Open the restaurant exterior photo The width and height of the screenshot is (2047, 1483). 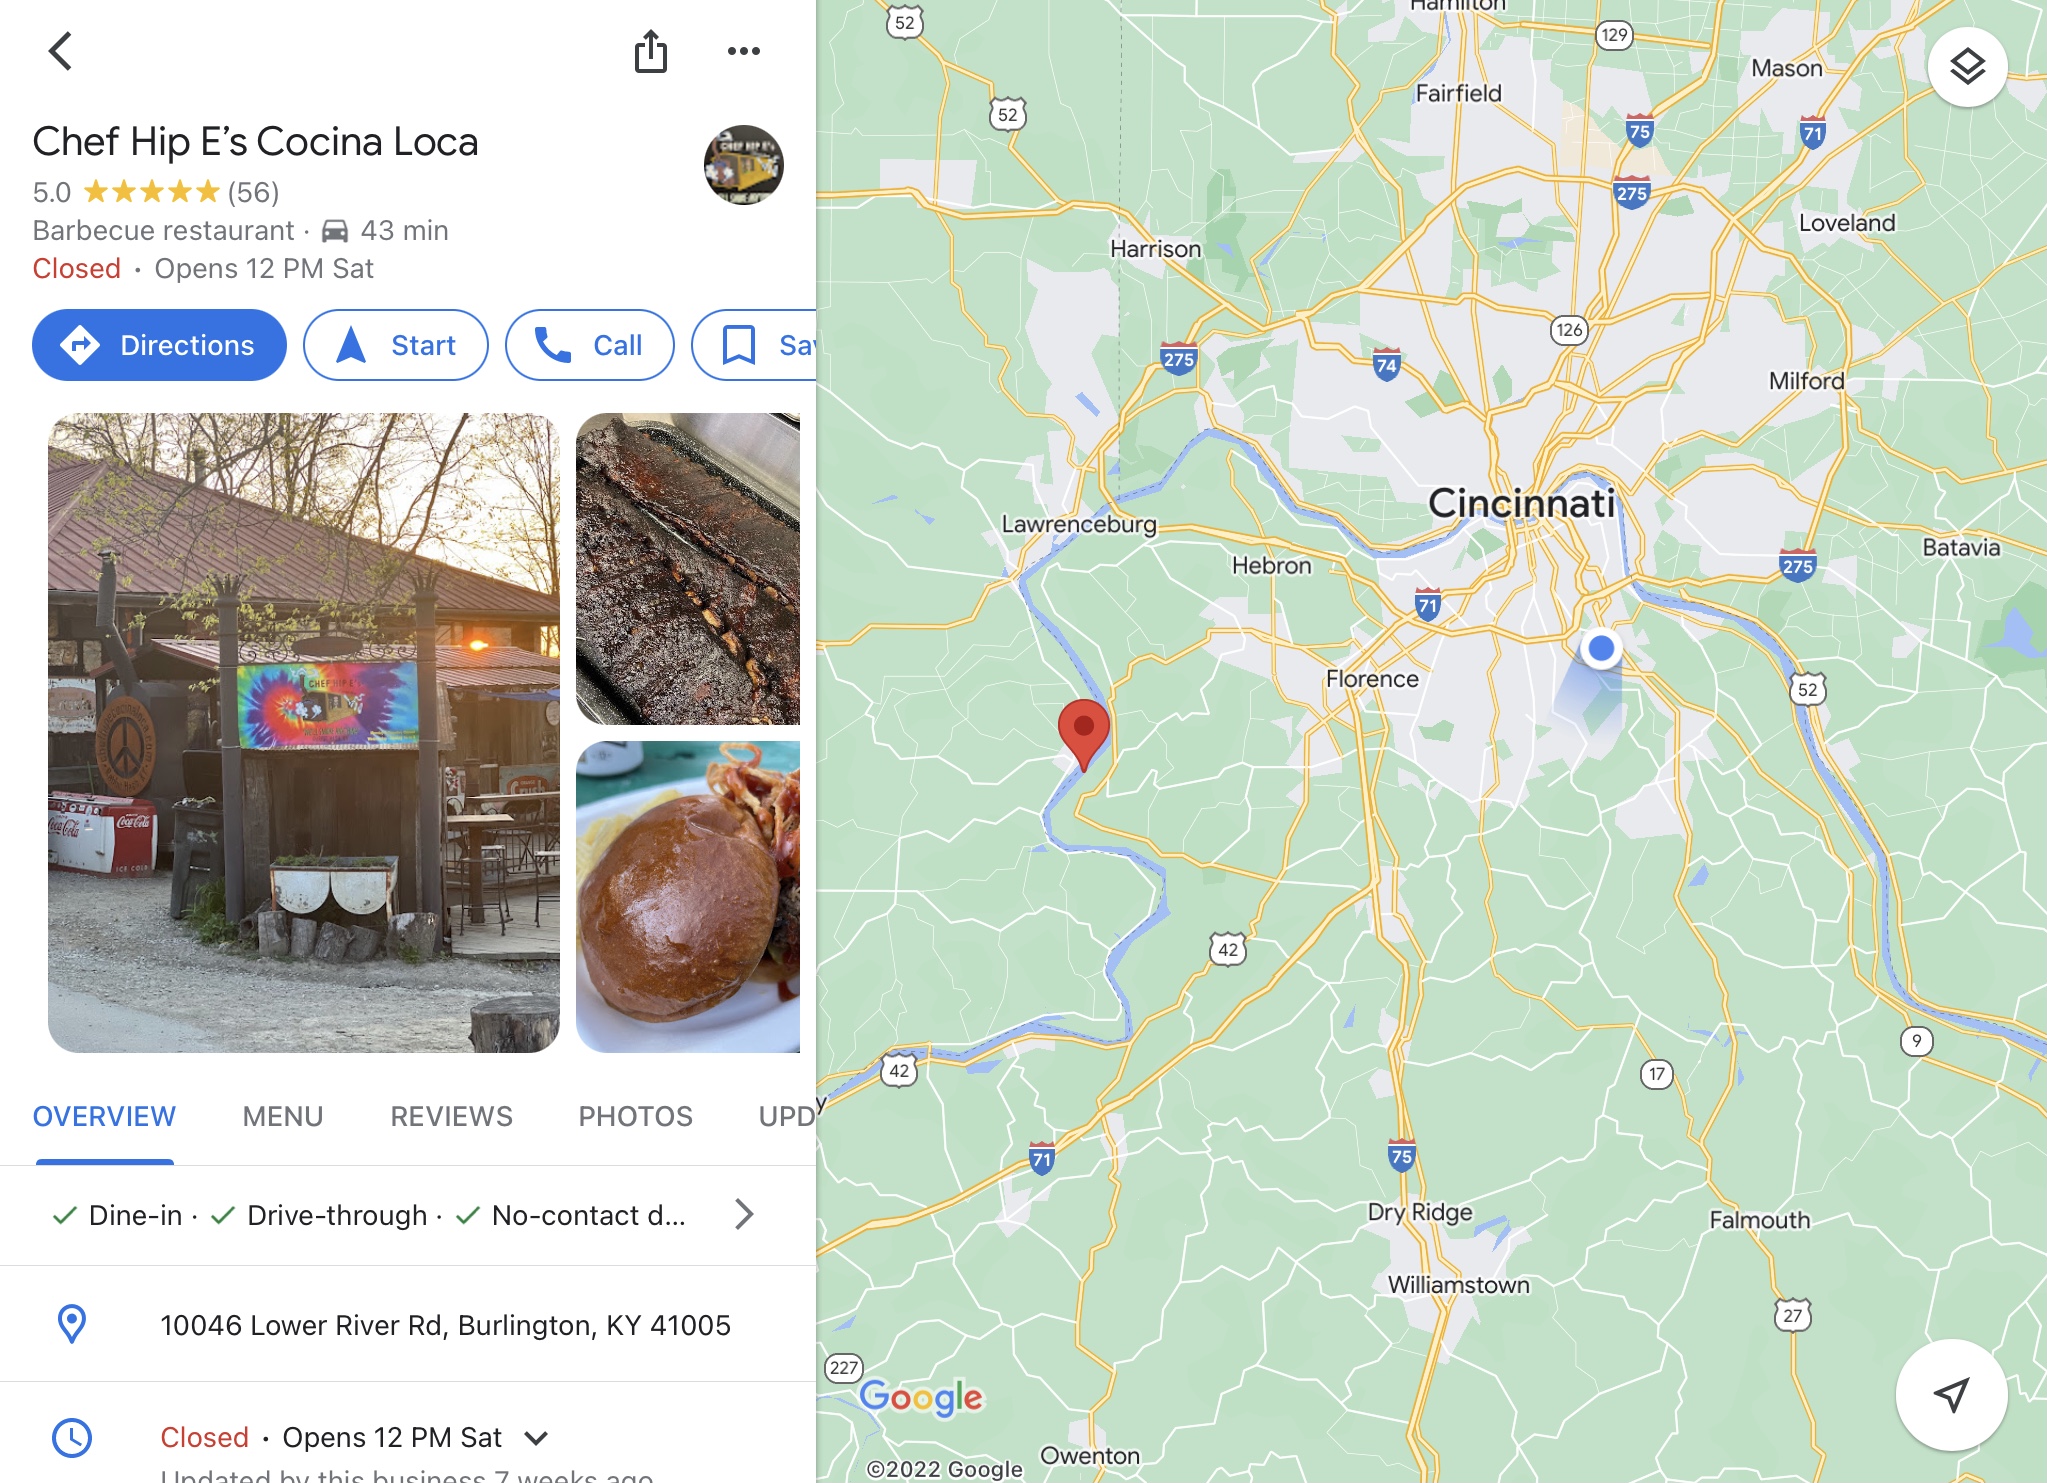[304, 732]
